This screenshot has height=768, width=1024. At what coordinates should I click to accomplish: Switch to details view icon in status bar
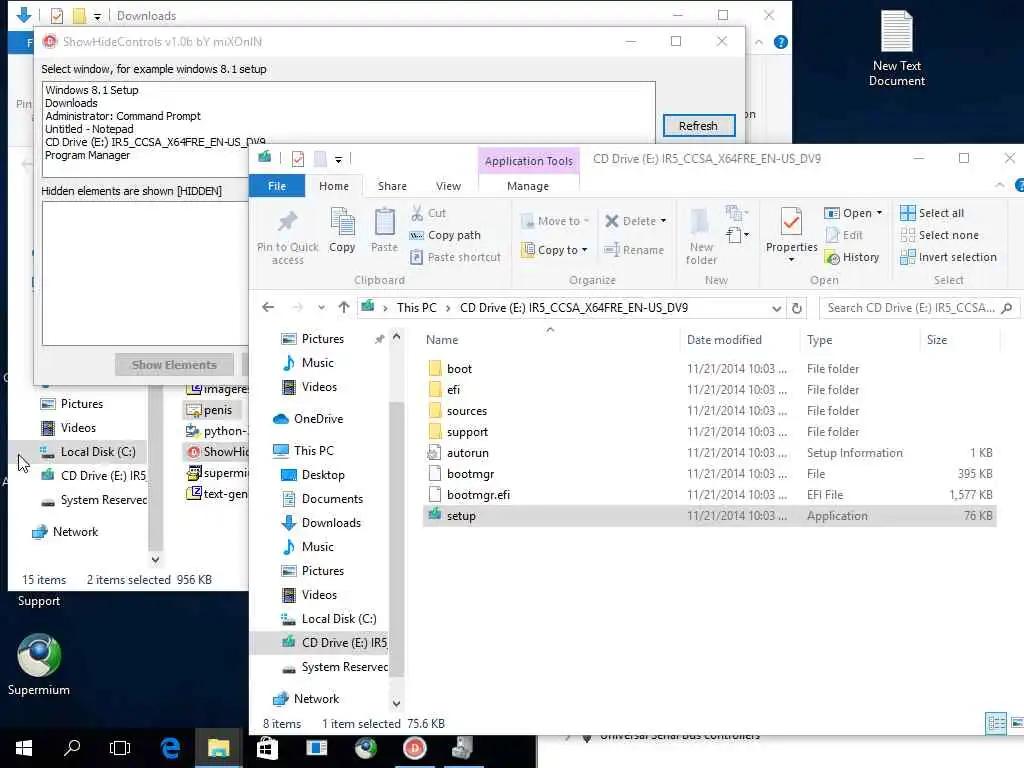point(995,724)
